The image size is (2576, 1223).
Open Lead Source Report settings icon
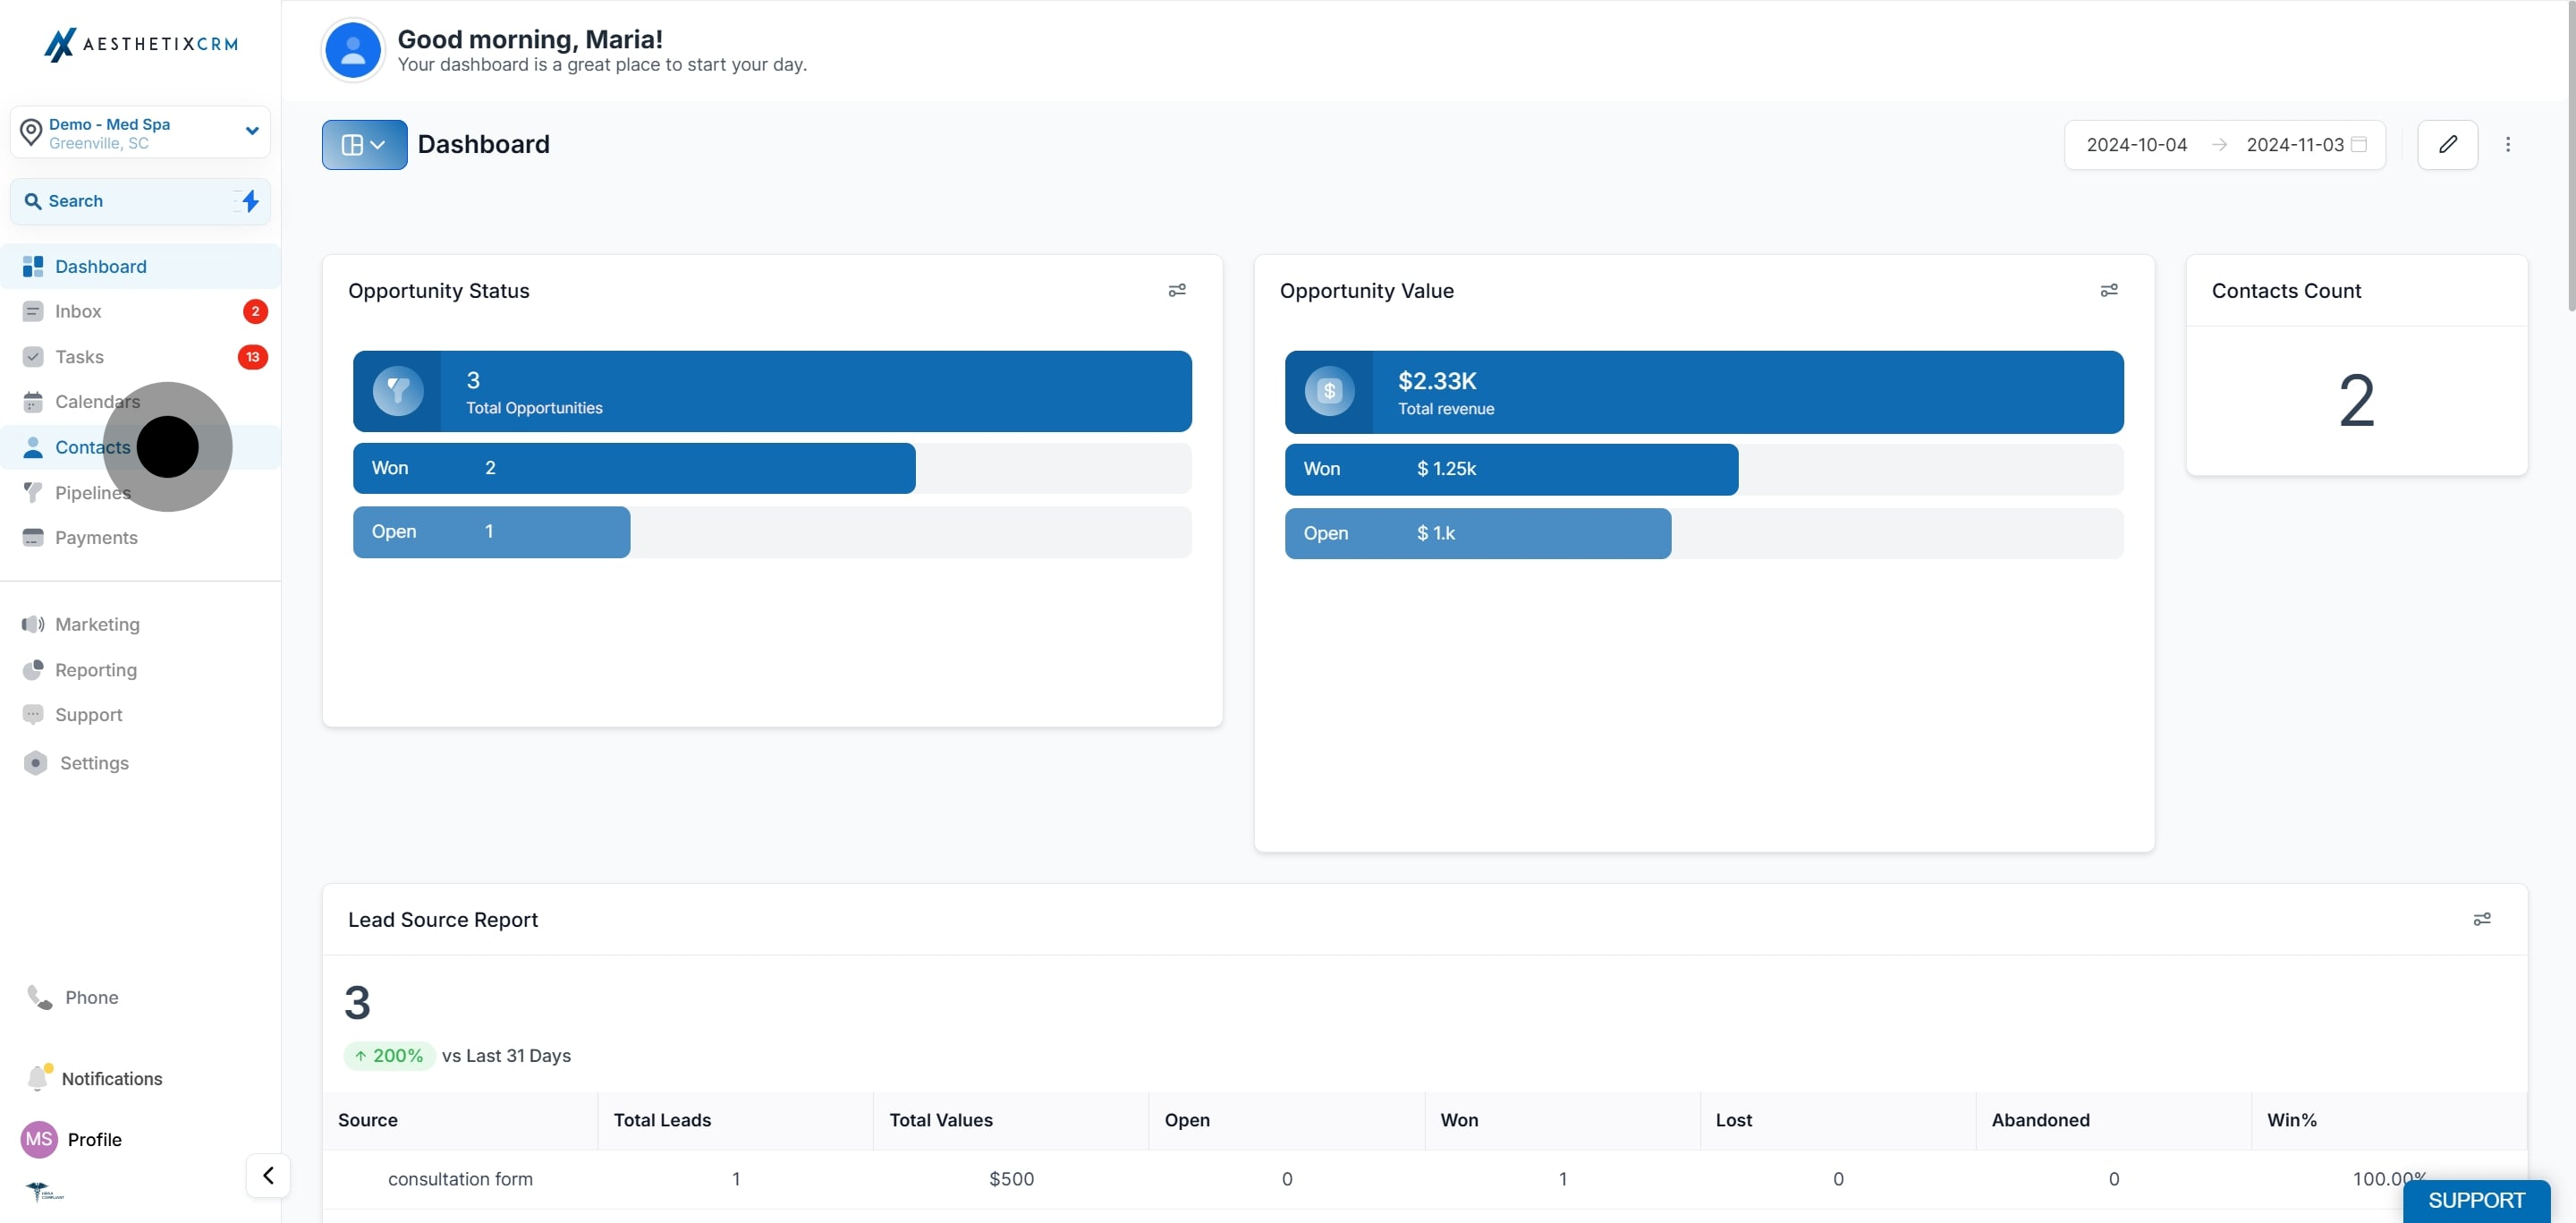tap(2481, 919)
